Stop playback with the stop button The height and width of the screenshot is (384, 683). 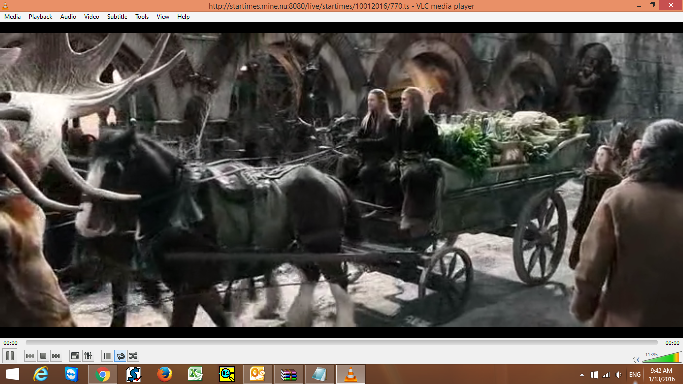point(43,356)
